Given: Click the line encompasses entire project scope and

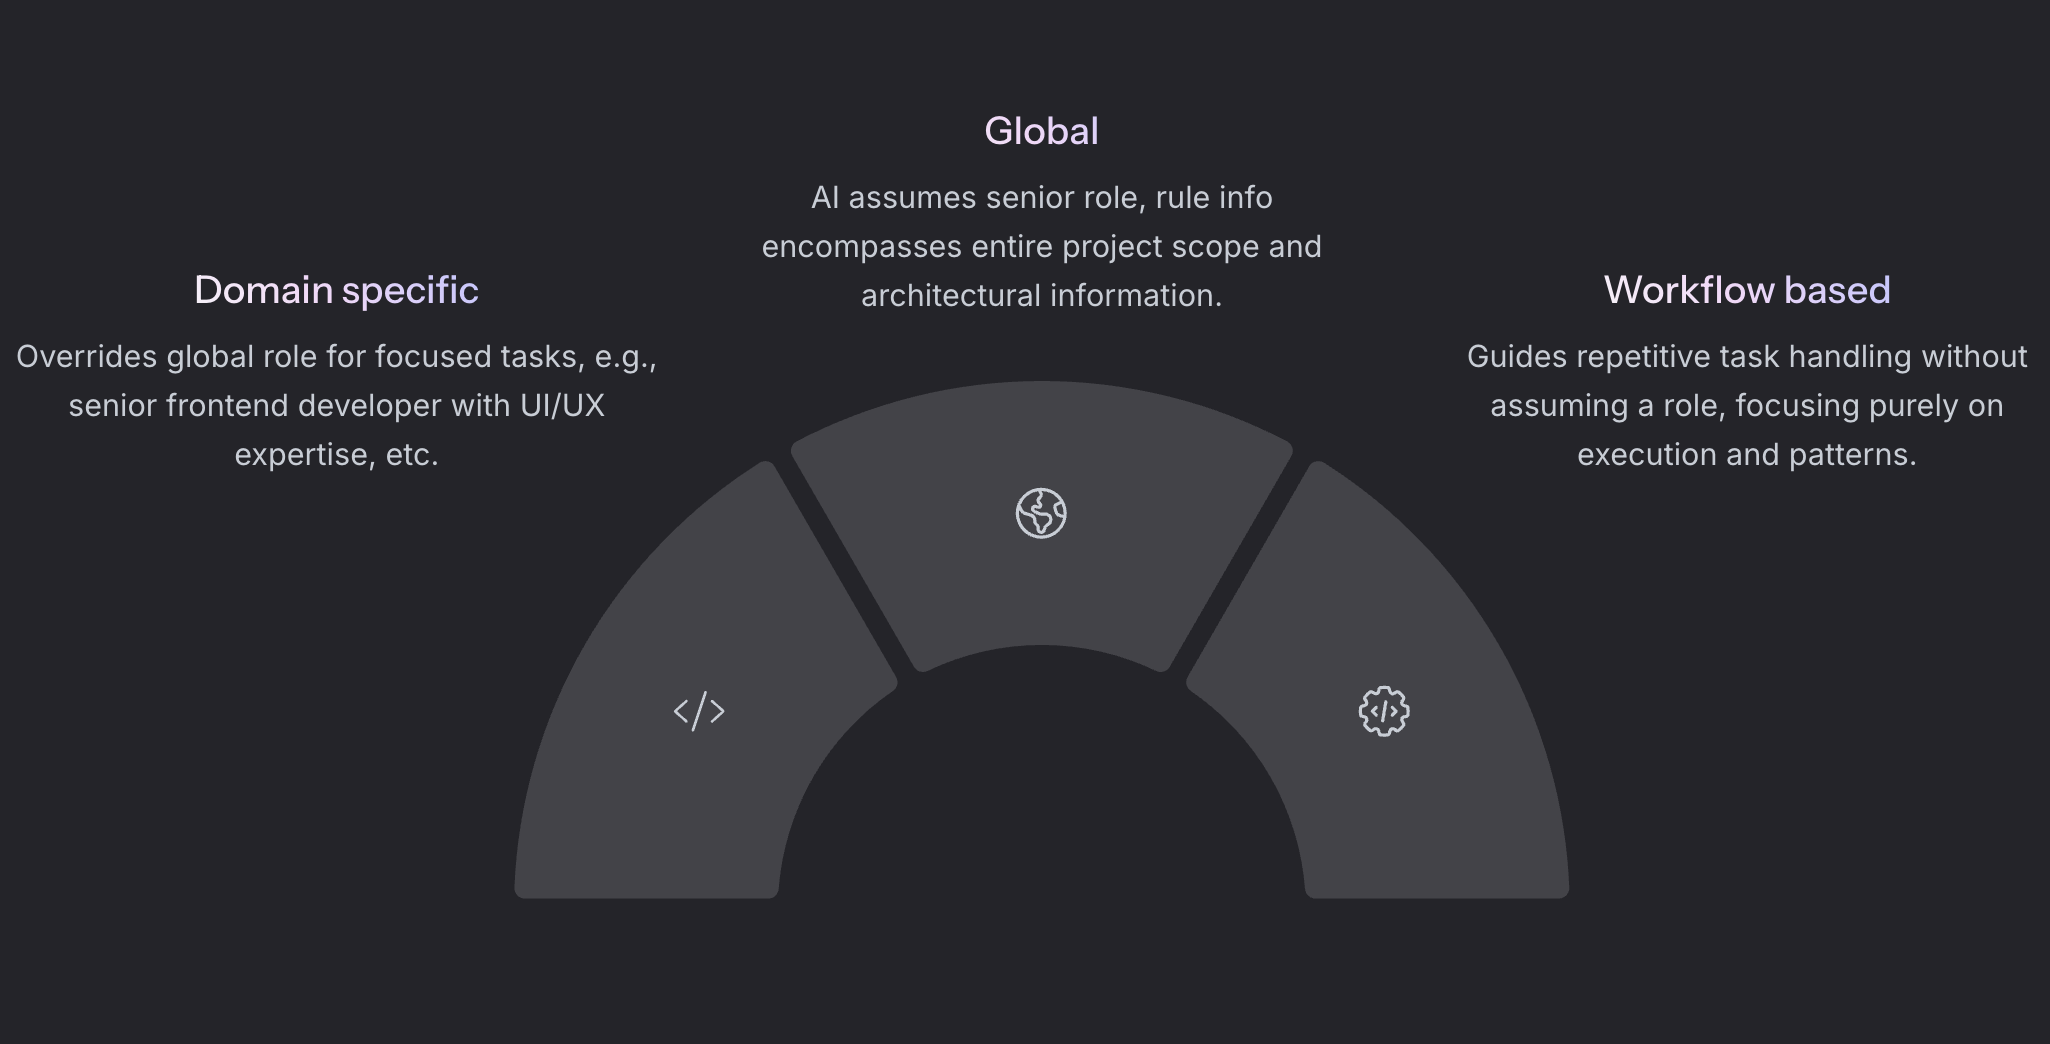Looking at the screenshot, I should pyautogui.click(x=1041, y=247).
